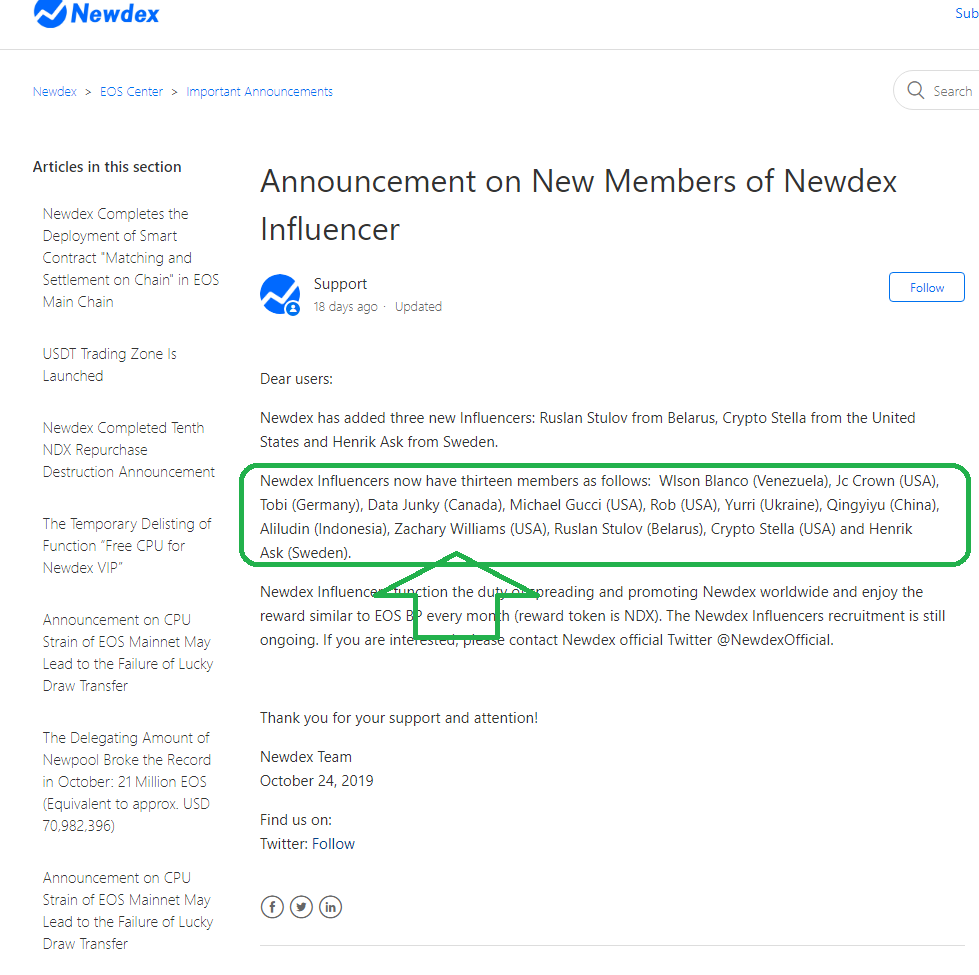This screenshot has height=975, width=979.
Task: Open Tenth NDX Repurchase Destruction article
Action: coord(128,450)
